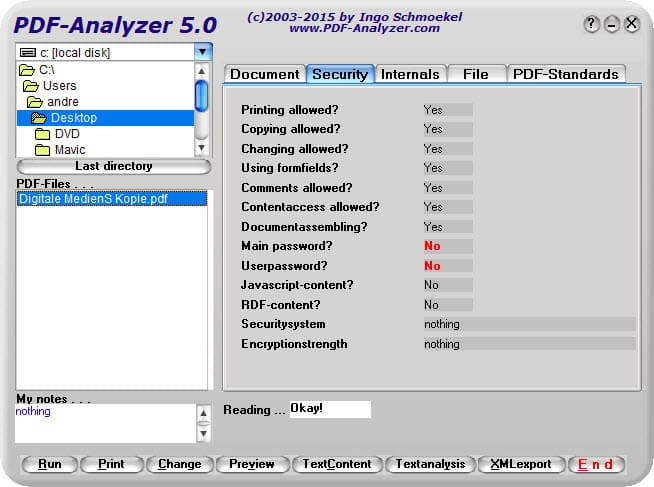Screen dimensions: 654x487
Task: Click the Printing allowed? label
Action: (290, 110)
